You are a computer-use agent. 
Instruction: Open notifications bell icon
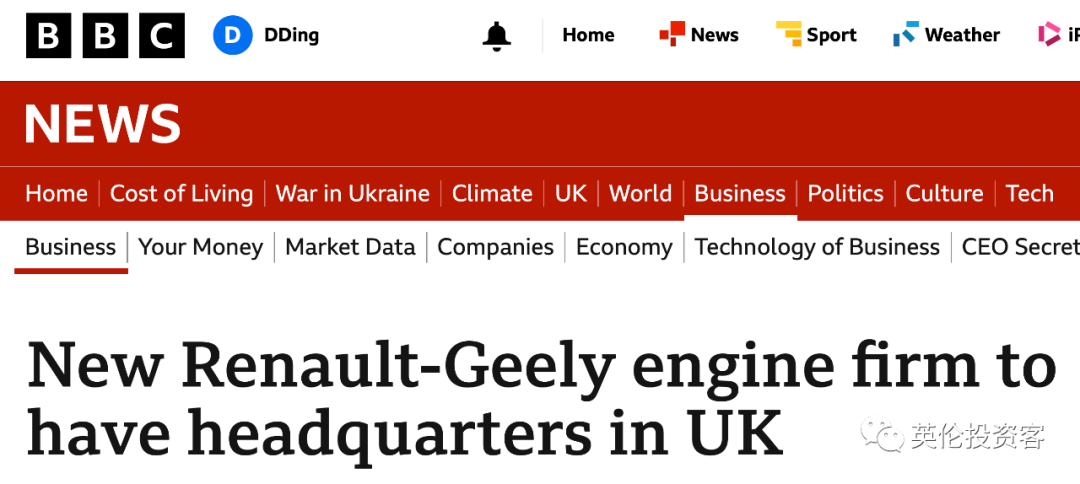[497, 36]
